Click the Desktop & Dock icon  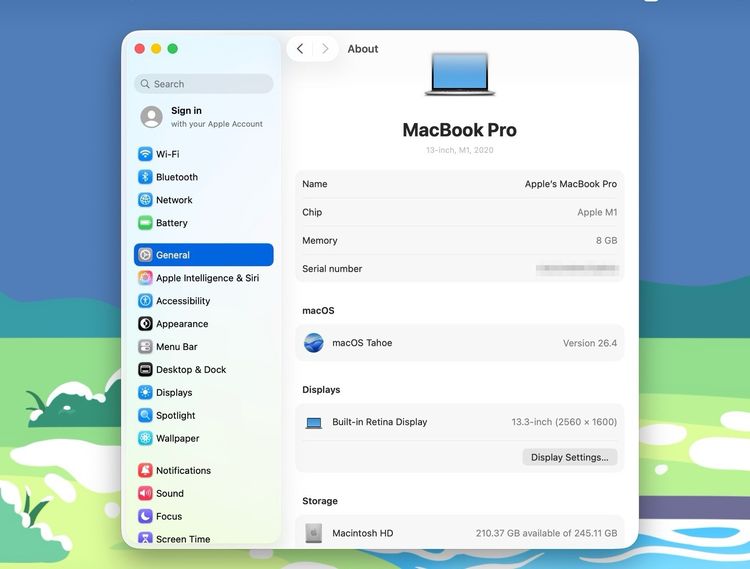click(x=145, y=370)
